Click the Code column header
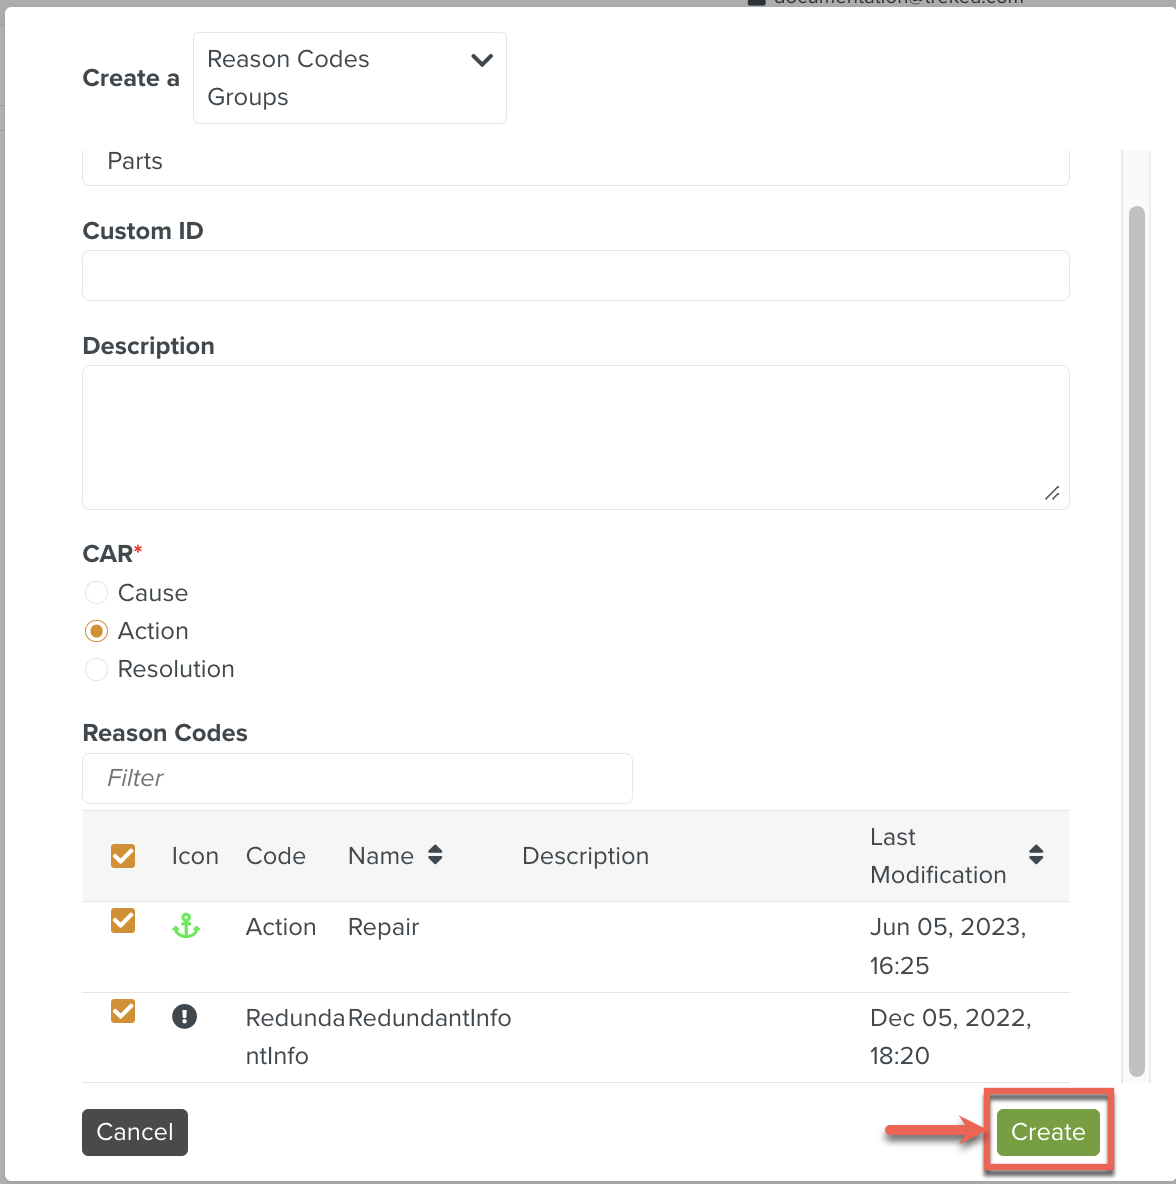 [x=276, y=856]
